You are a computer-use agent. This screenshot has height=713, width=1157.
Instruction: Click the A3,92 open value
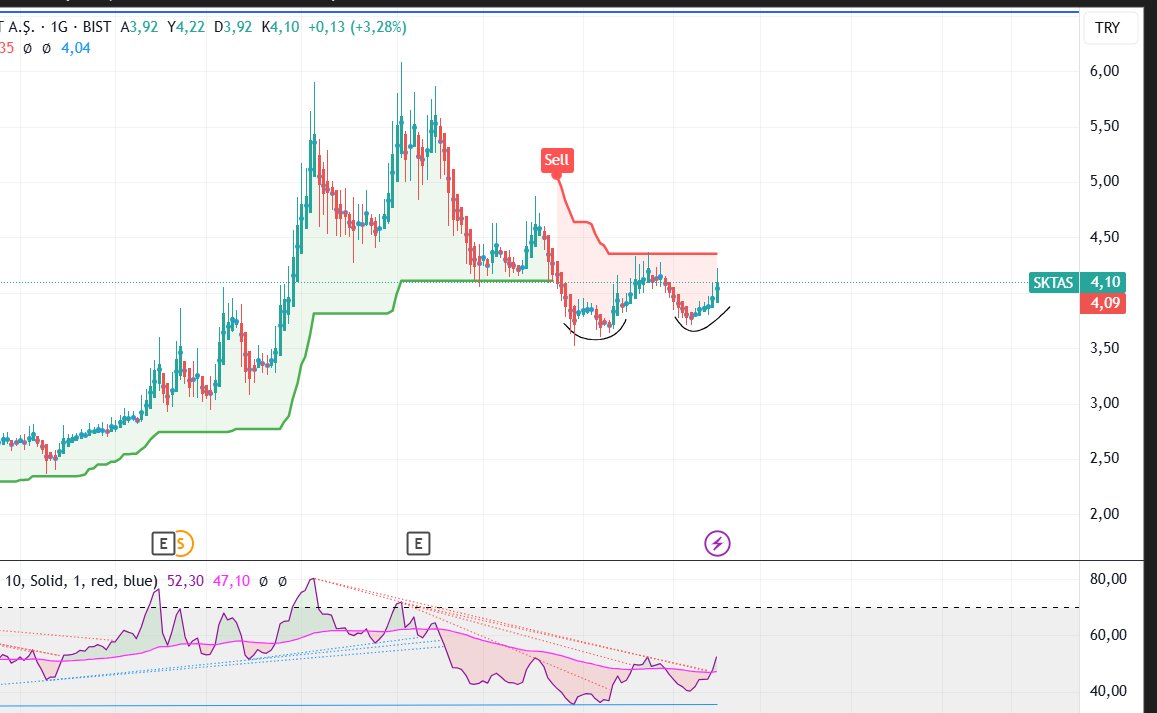(139, 27)
